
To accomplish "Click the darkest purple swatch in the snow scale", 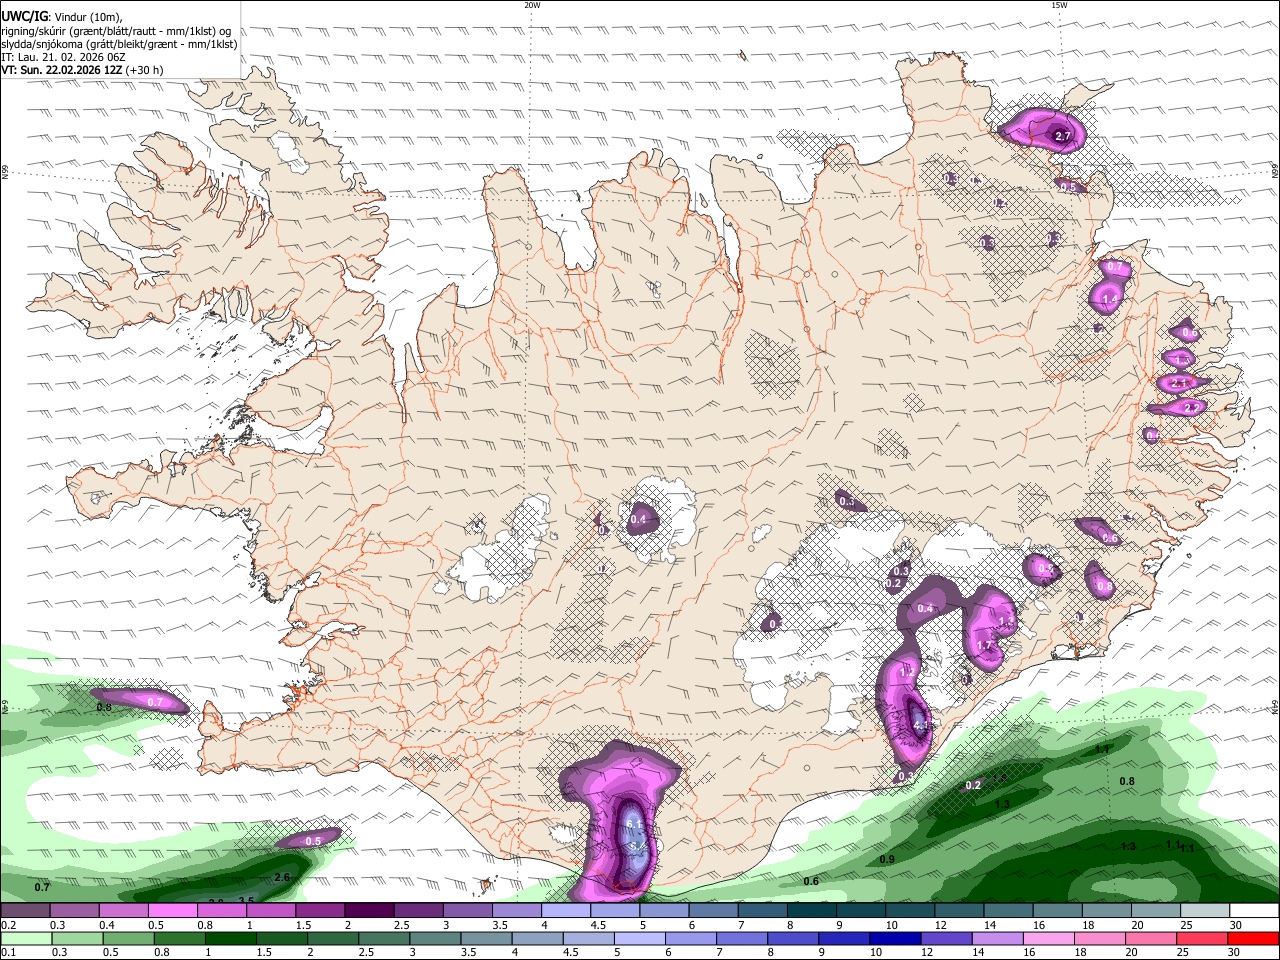I will (x=369, y=911).
